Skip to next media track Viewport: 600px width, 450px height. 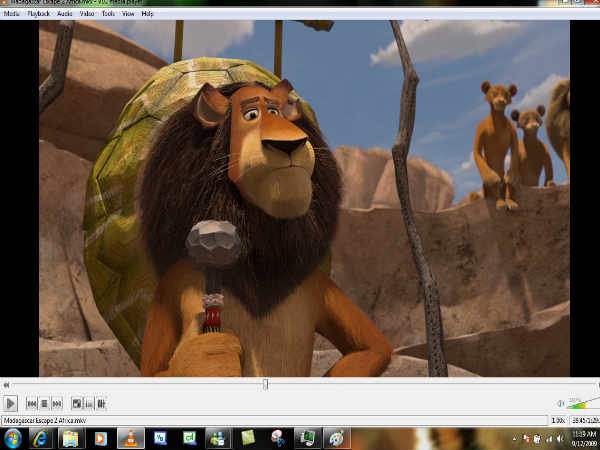57,403
